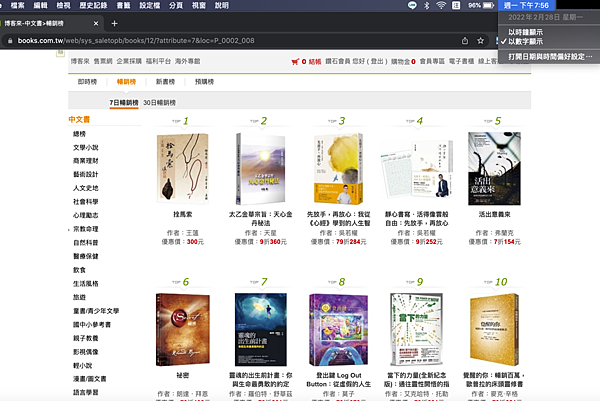Bookmark this page with the star icon
The image size is (600, 401).
click(x=481, y=41)
